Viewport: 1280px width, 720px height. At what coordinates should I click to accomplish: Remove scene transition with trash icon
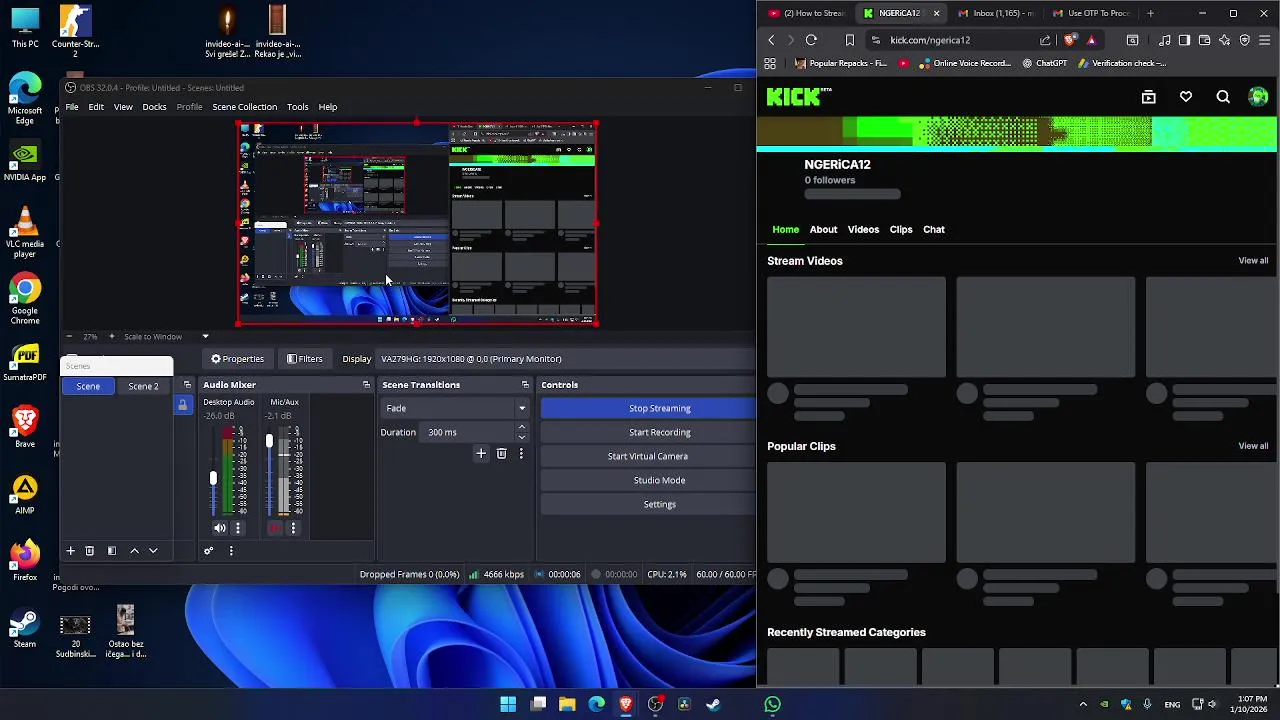pos(501,454)
